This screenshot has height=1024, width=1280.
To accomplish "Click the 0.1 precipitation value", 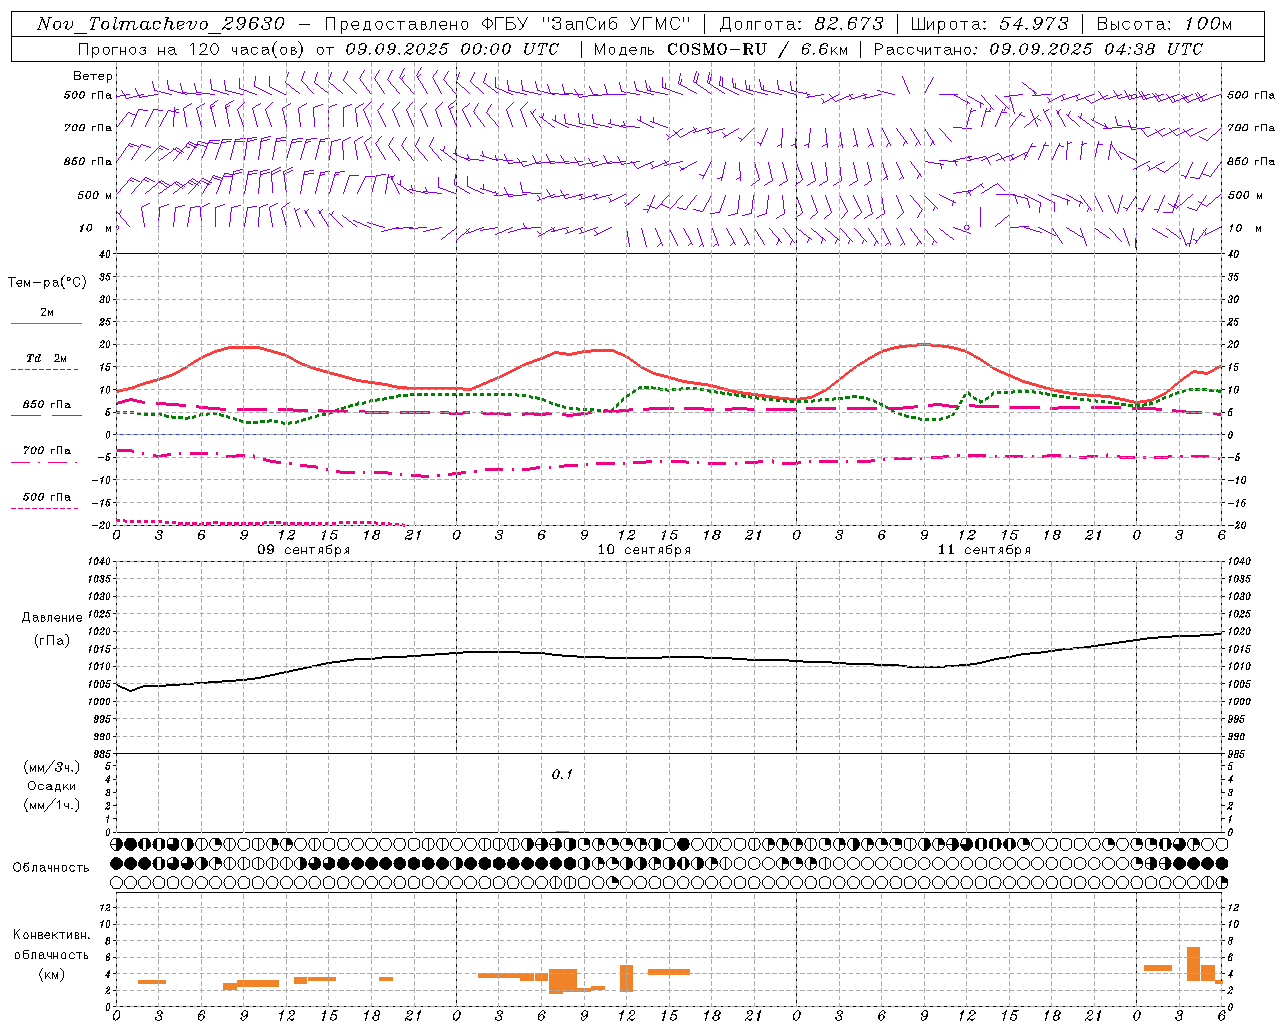I will click(562, 774).
